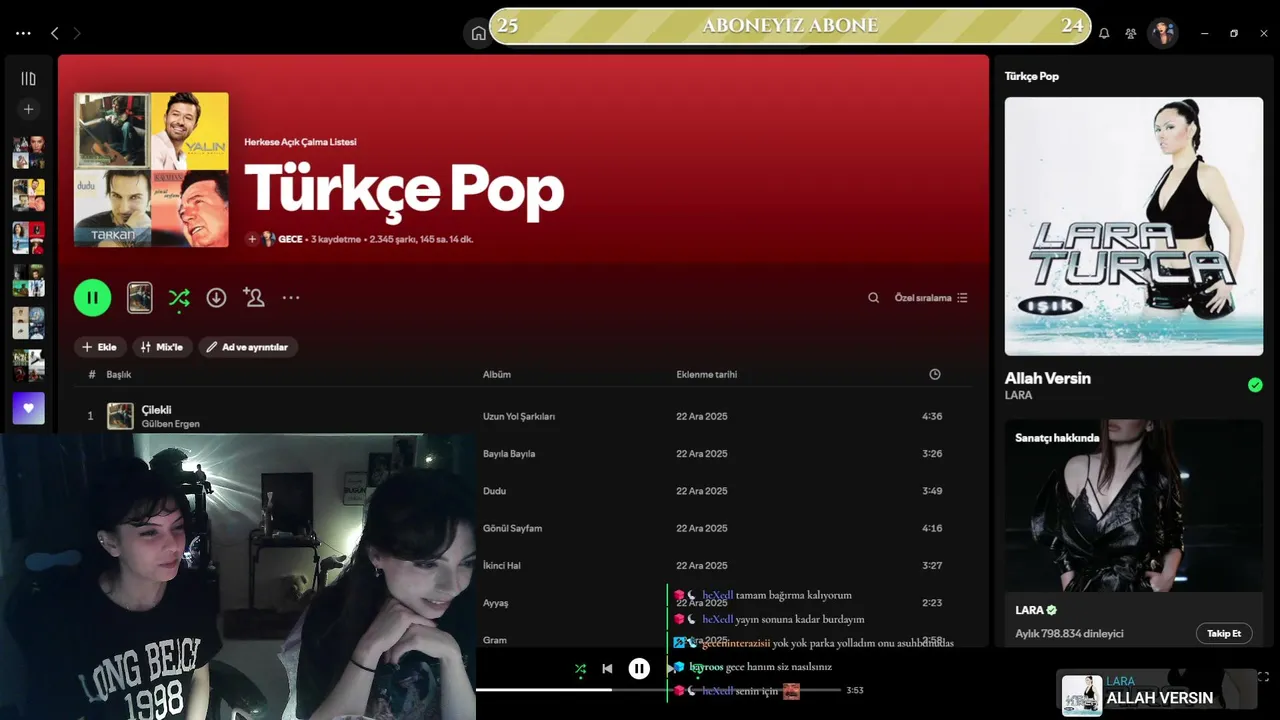
Task: Sort by the Başlık column header
Action: pos(119,374)
